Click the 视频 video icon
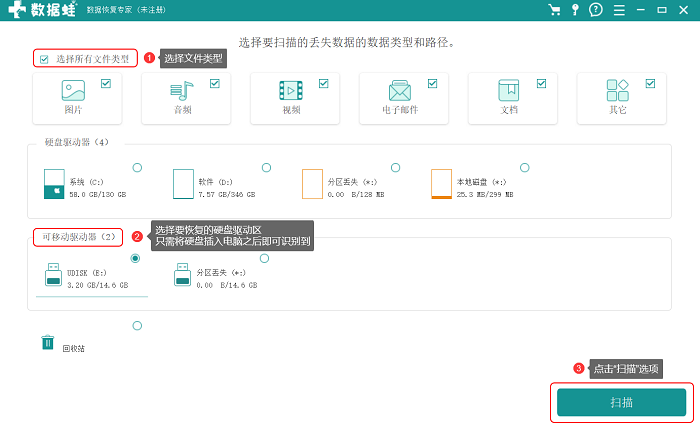This screenshot has width=700, height=429. [x=291, y=91]
